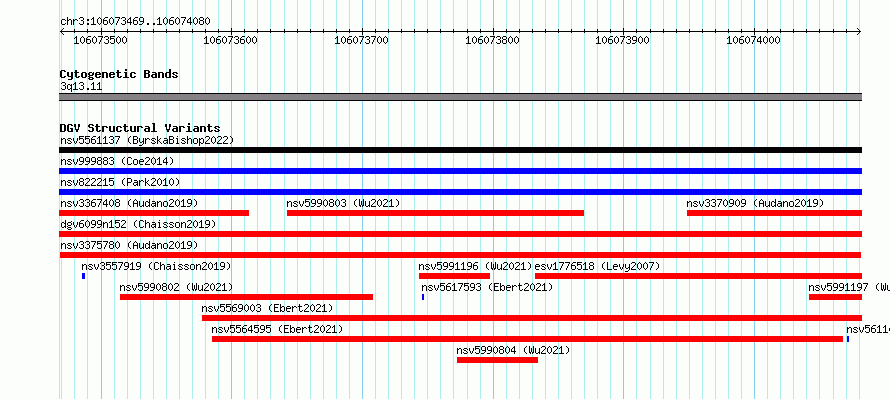The width and height of the screenshot is (890, 399).
Task: Open the nsv5990802 (Wu2021) label
Action: [x=177, y=287]
